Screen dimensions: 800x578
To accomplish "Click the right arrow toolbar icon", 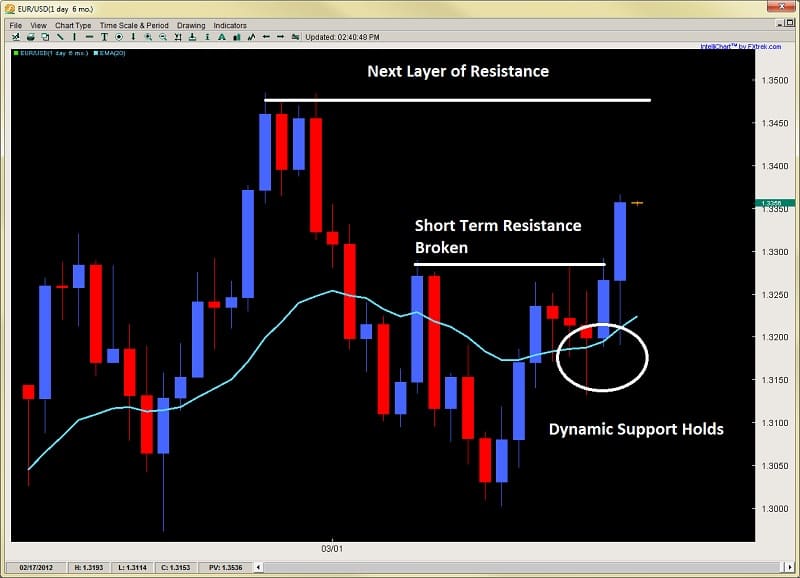I will pyautogui.click(x=280, y=37).
